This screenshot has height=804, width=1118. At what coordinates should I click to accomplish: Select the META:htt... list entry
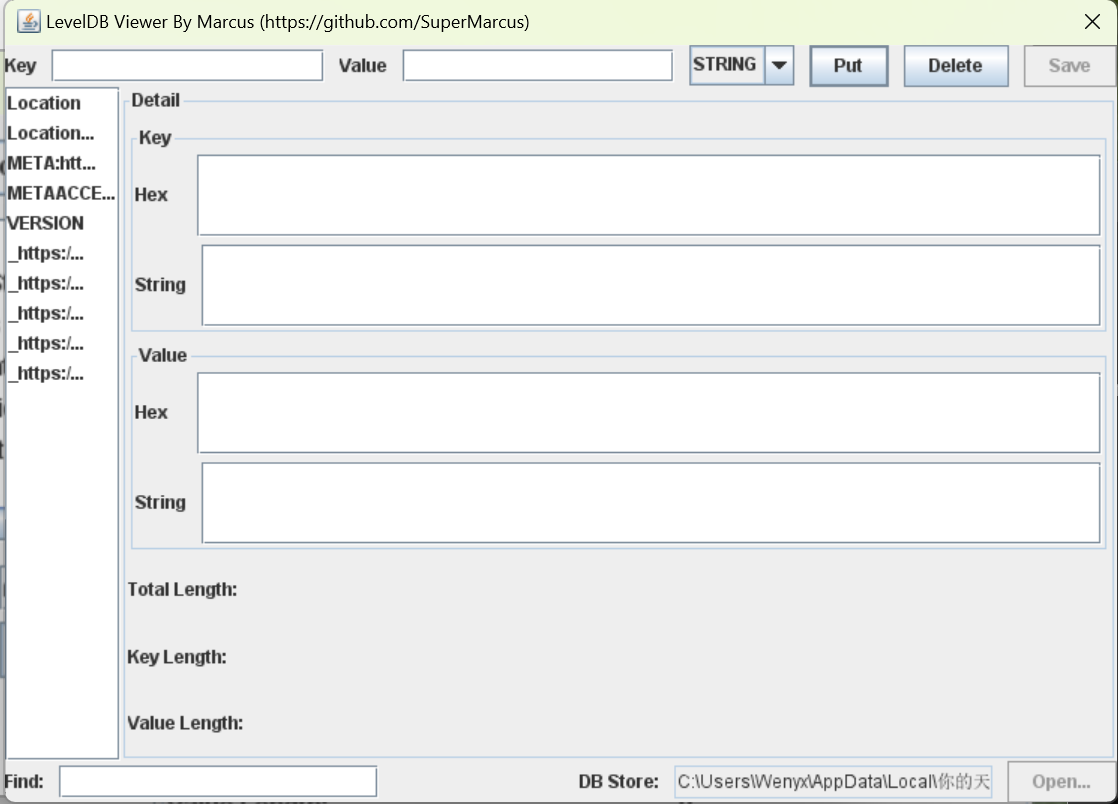point(61,163)
